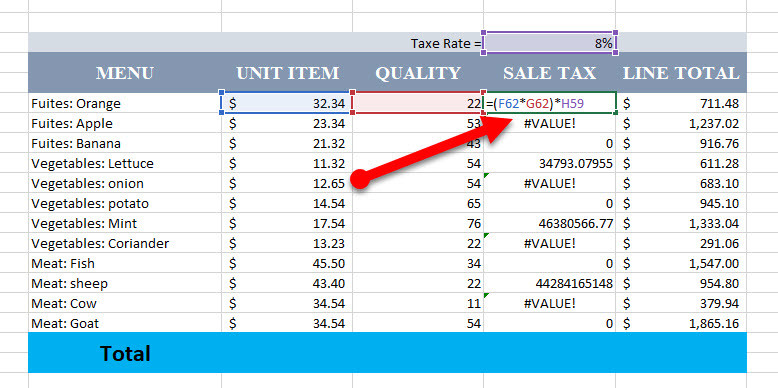Click the formula cell =(F62*G62)*H59
The image size is (778, 388).
pos(550,103)
